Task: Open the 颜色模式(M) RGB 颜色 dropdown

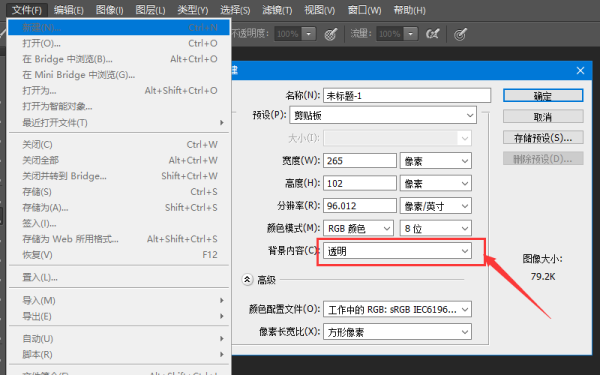Action: (x=358, y=228)
